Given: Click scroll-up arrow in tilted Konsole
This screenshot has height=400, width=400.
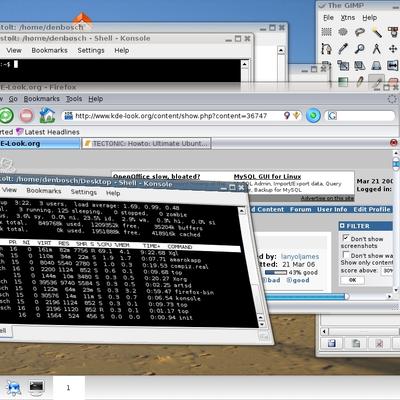Looking at the screenshot, I should click(x=242, y=211).
